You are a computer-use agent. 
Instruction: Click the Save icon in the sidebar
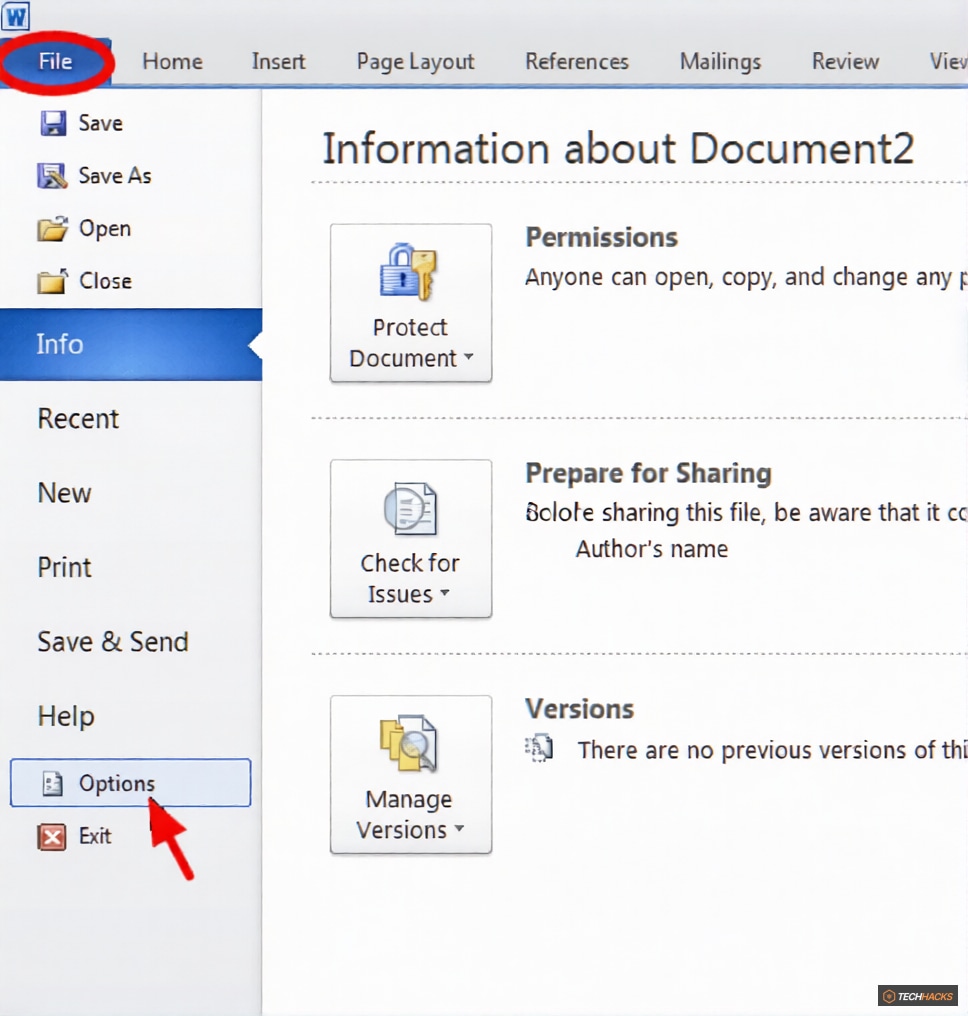(x=54, y=122)
